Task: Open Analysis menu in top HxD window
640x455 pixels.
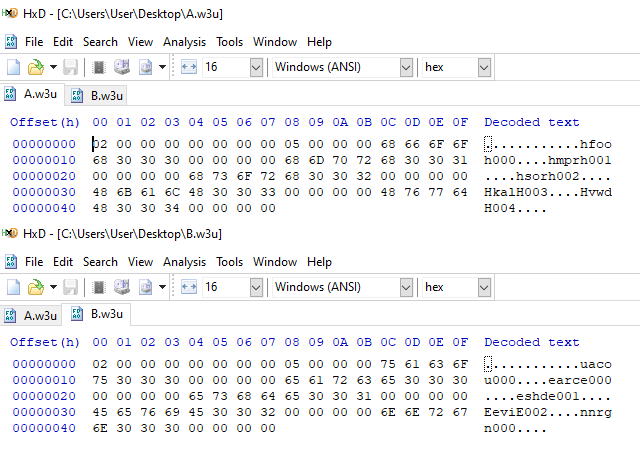Action: click(x=184, y=42)
